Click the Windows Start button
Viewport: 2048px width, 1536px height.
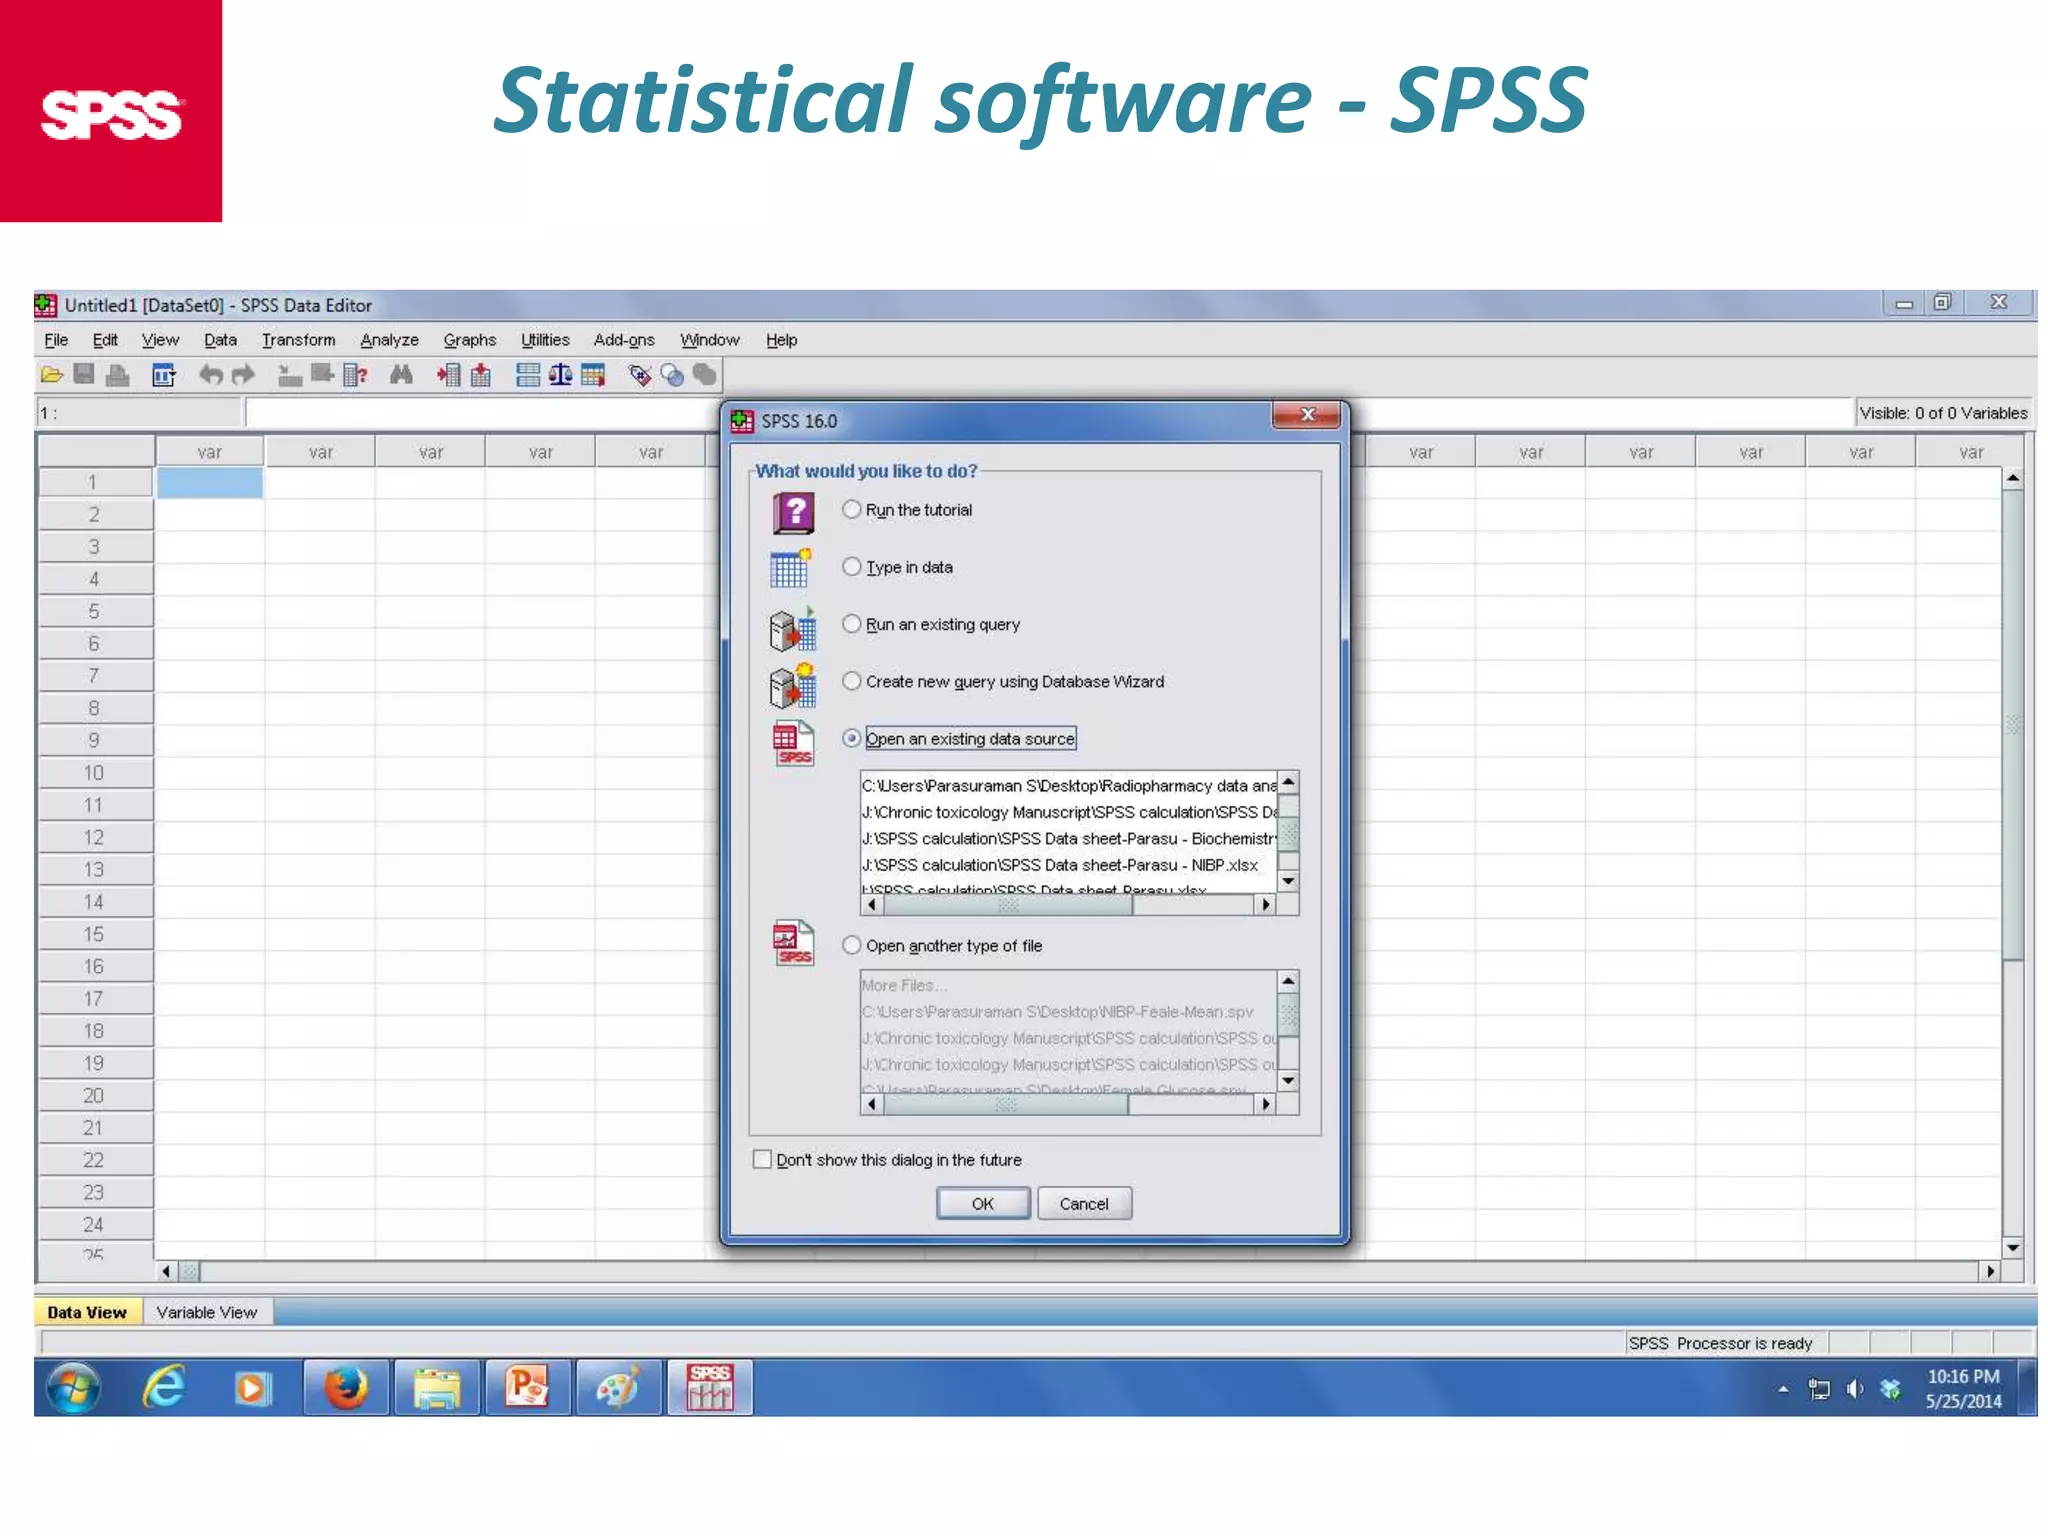pos(73,1388)
